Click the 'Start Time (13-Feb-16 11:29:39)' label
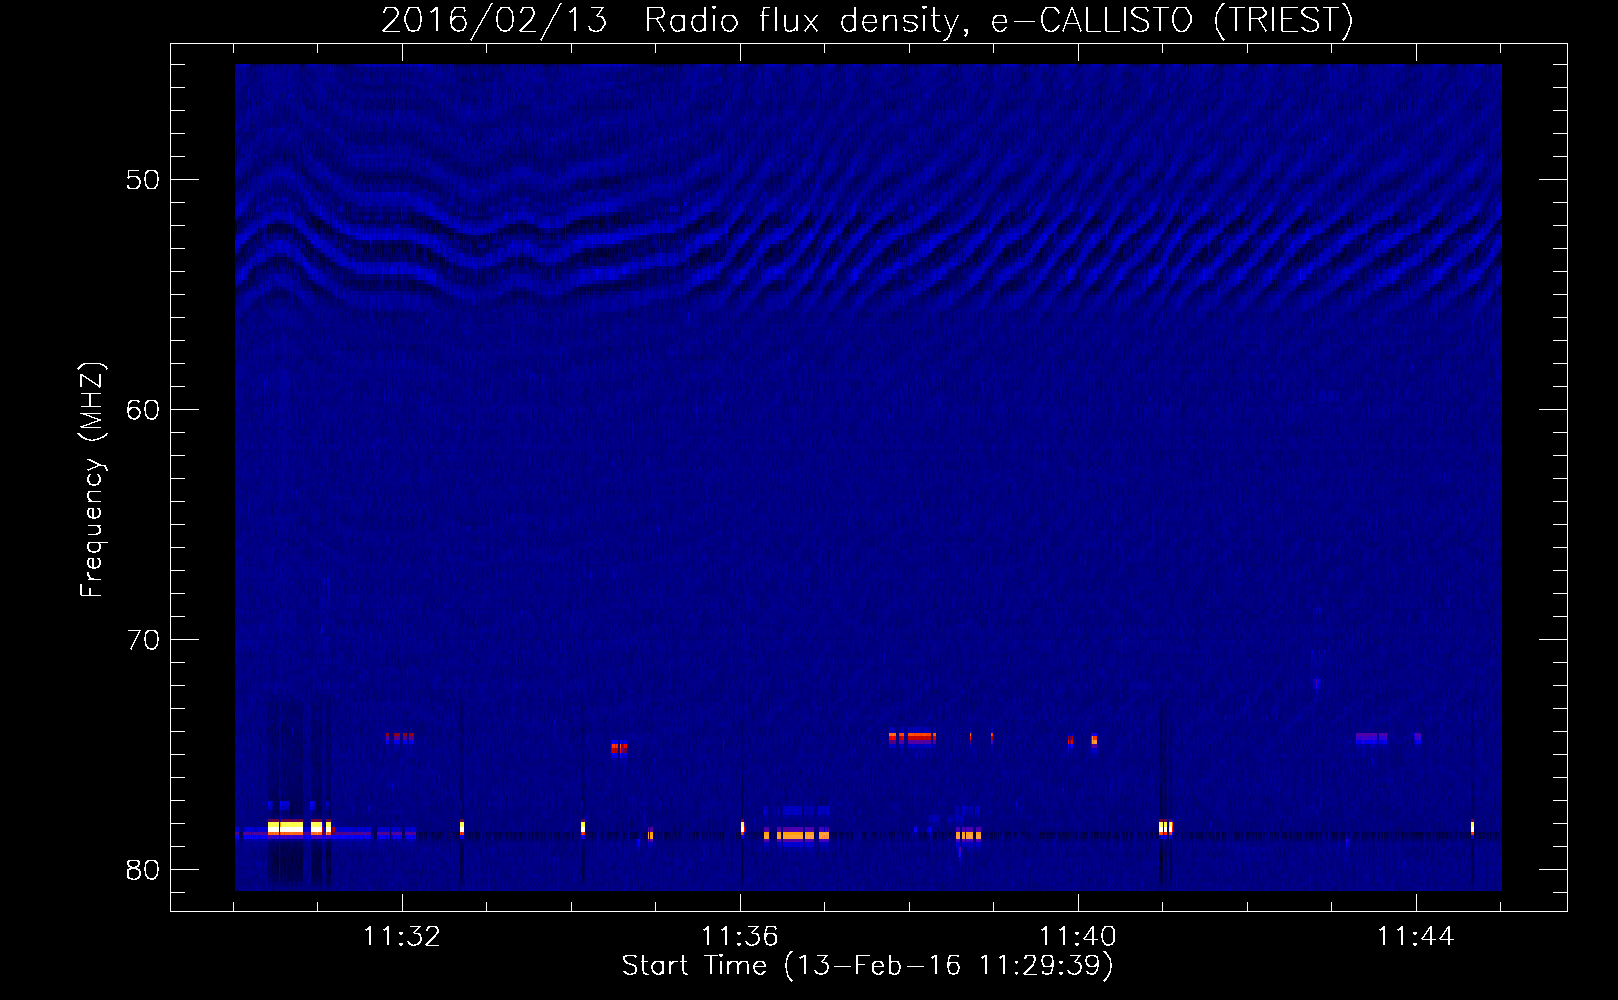The height and width of the screenshot is (1000, 1618). tap(867, 966)
